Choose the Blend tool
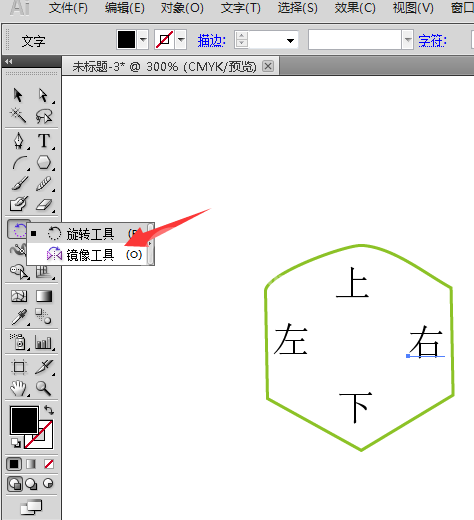The image size is (474, 520). (x=44, y=316)
